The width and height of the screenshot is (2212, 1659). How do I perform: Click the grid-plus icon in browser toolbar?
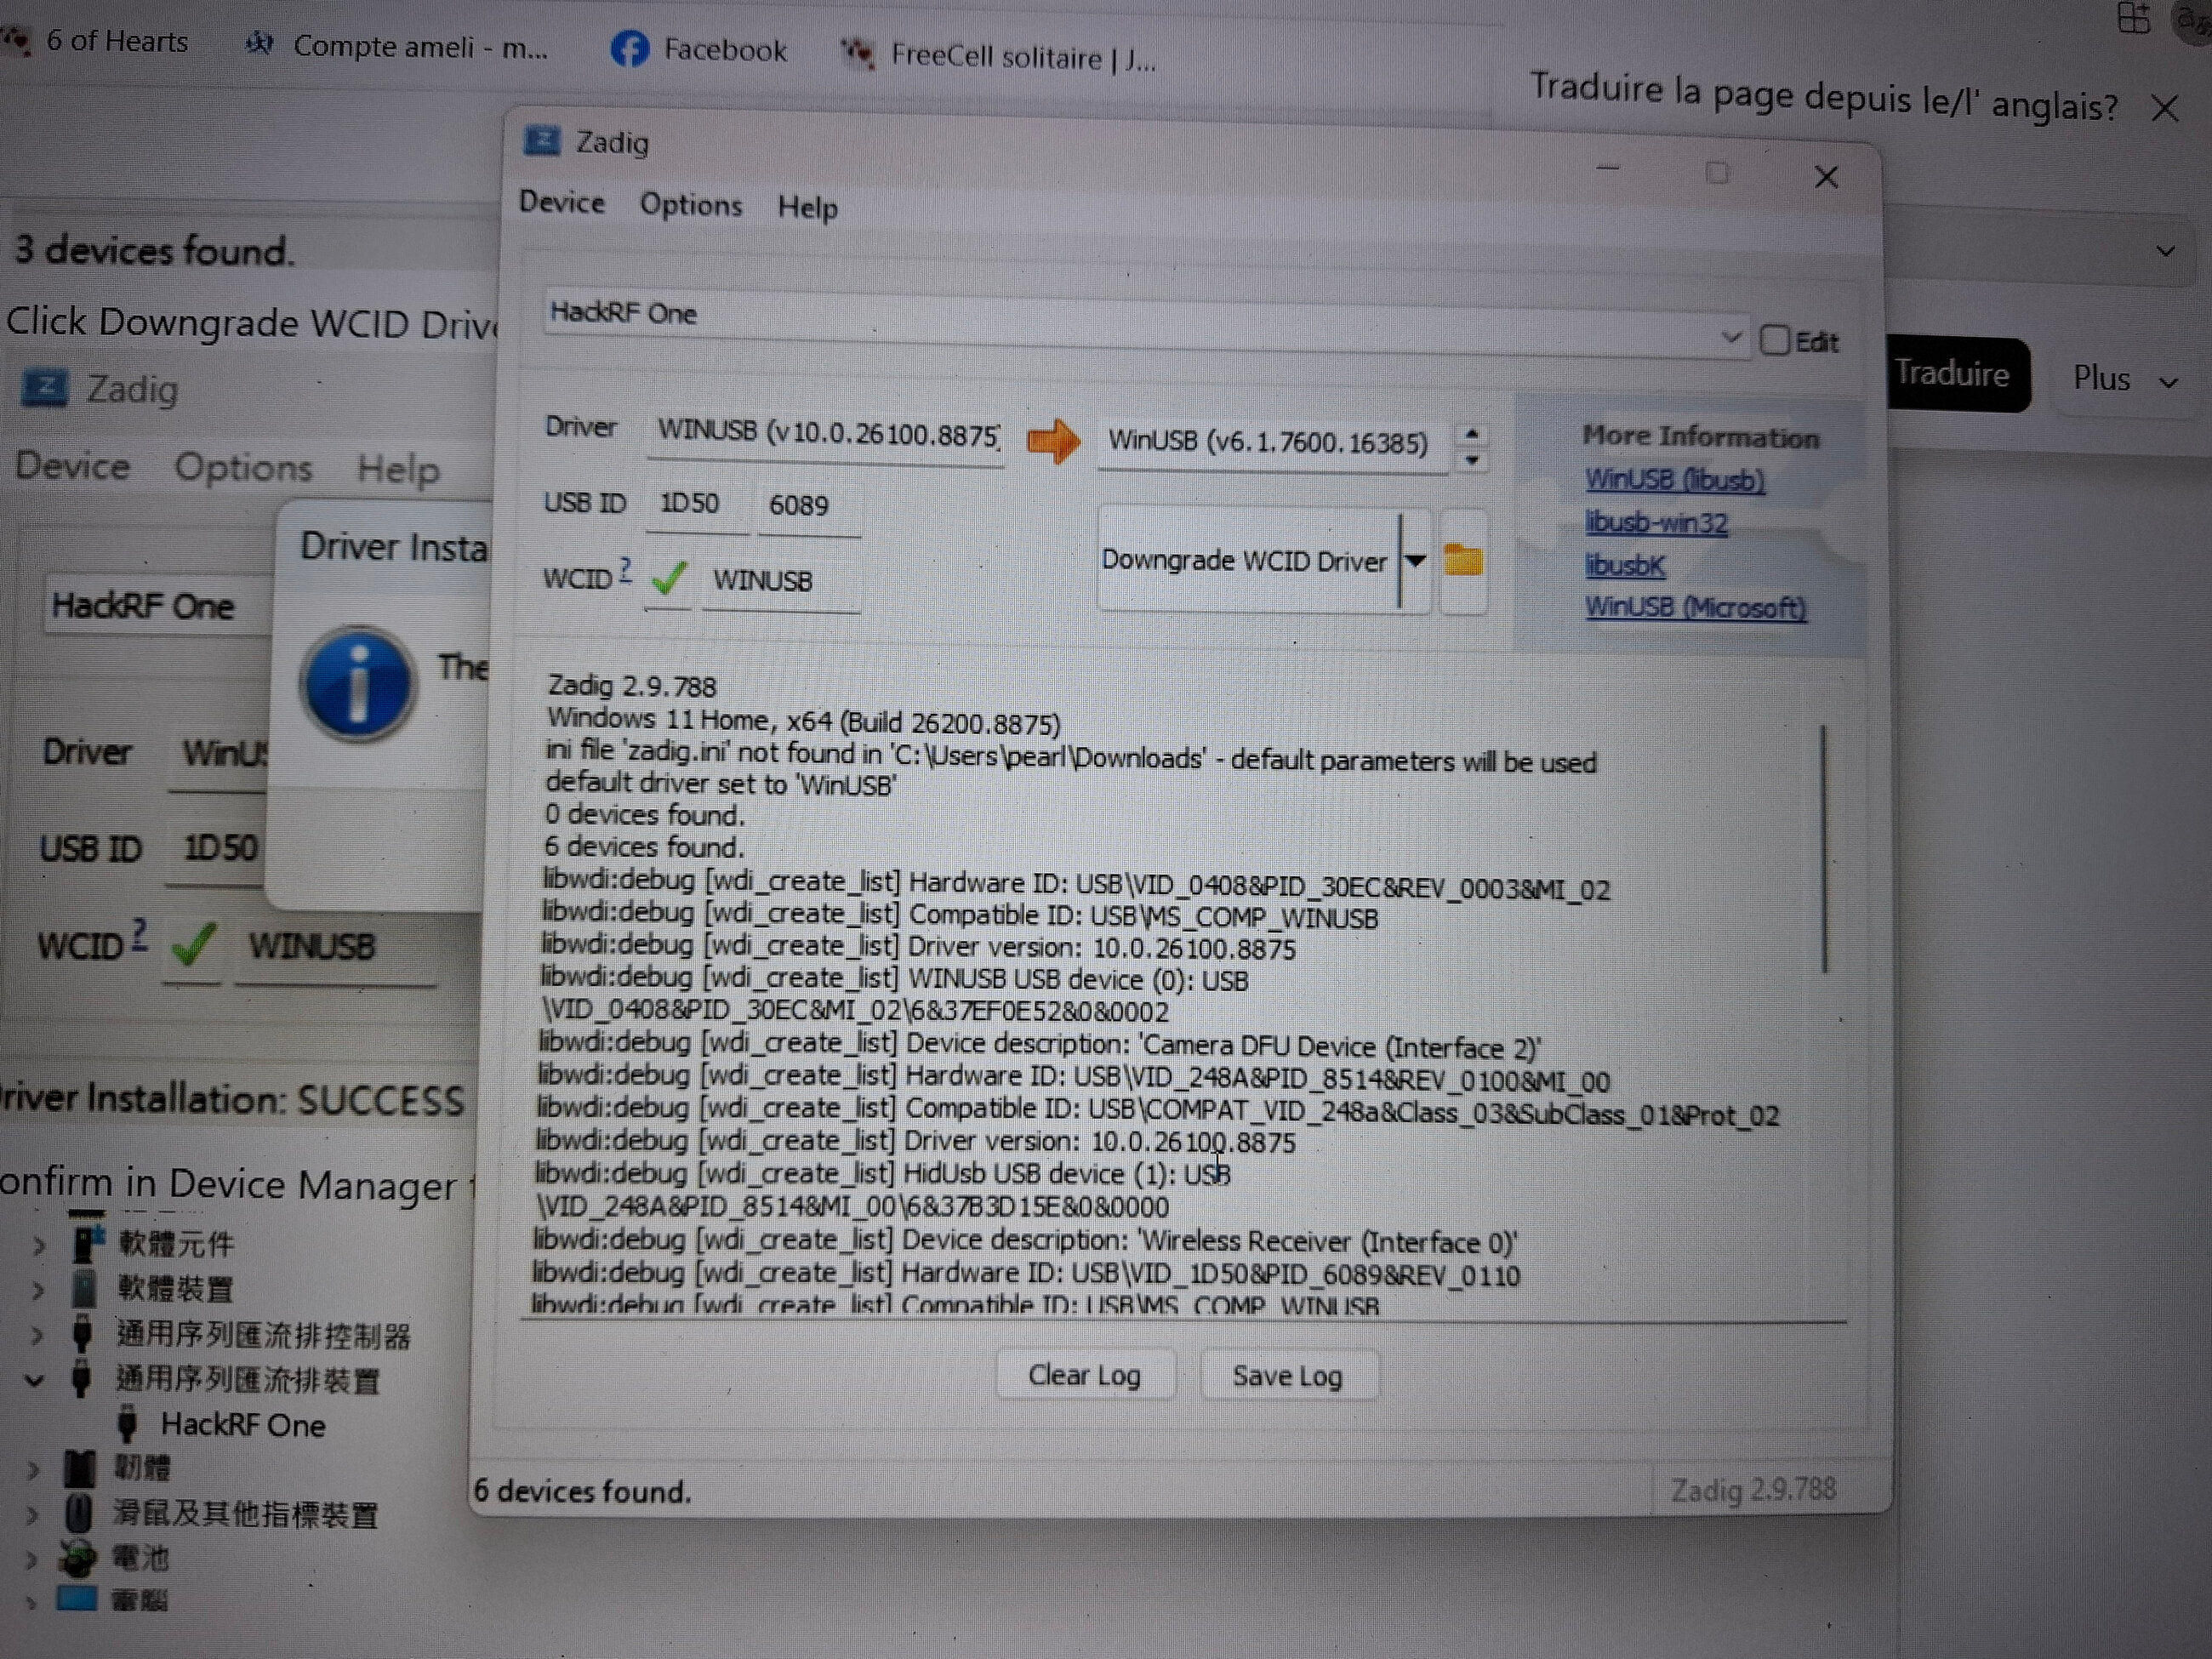pyautogui.click(x=2132, y=17)
